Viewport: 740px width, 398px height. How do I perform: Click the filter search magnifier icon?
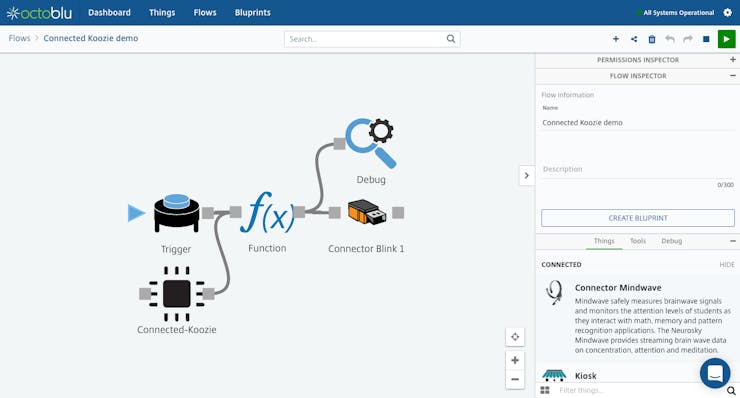coord(731,390)
